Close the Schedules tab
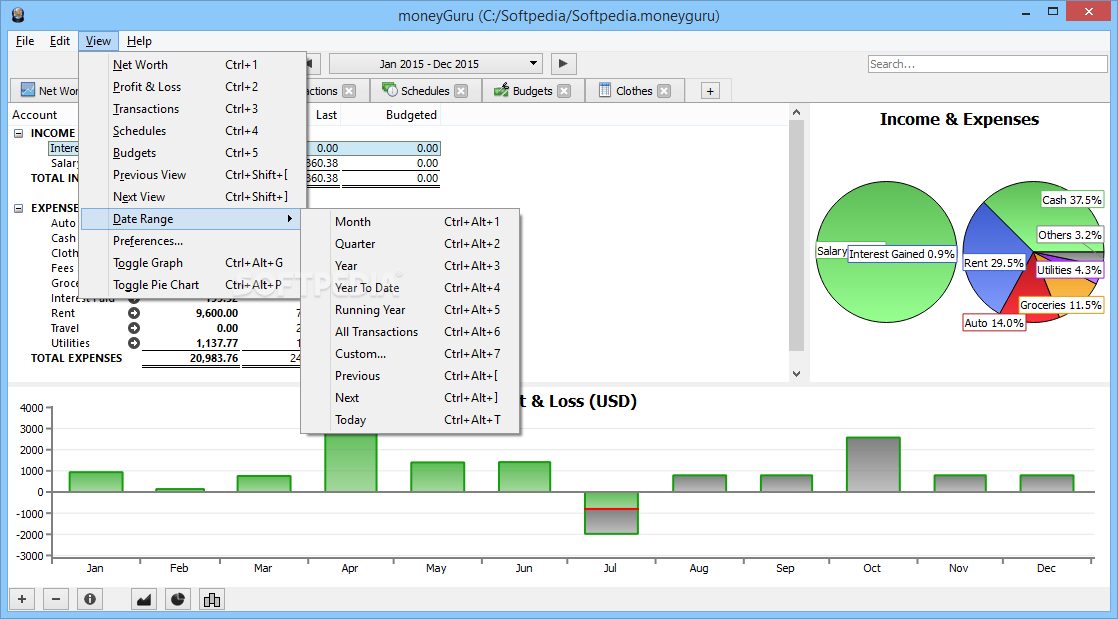Viewport: 1118px width, 619px height. [x=461, y=91]
